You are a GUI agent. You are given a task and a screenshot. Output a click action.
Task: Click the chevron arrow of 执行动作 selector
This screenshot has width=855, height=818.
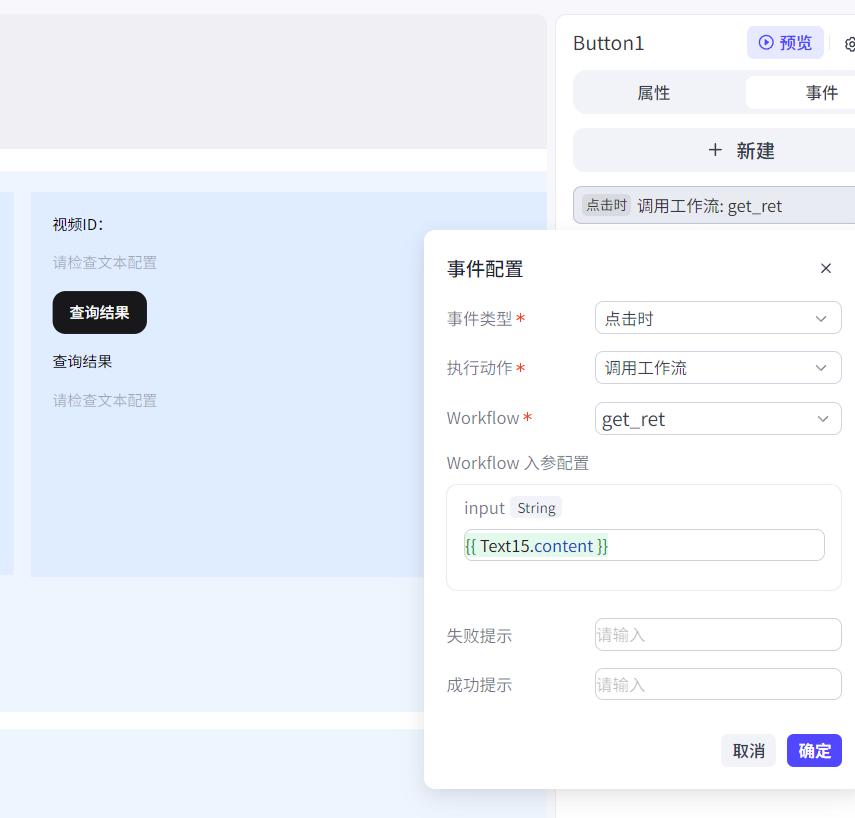(x=823, y=368)
